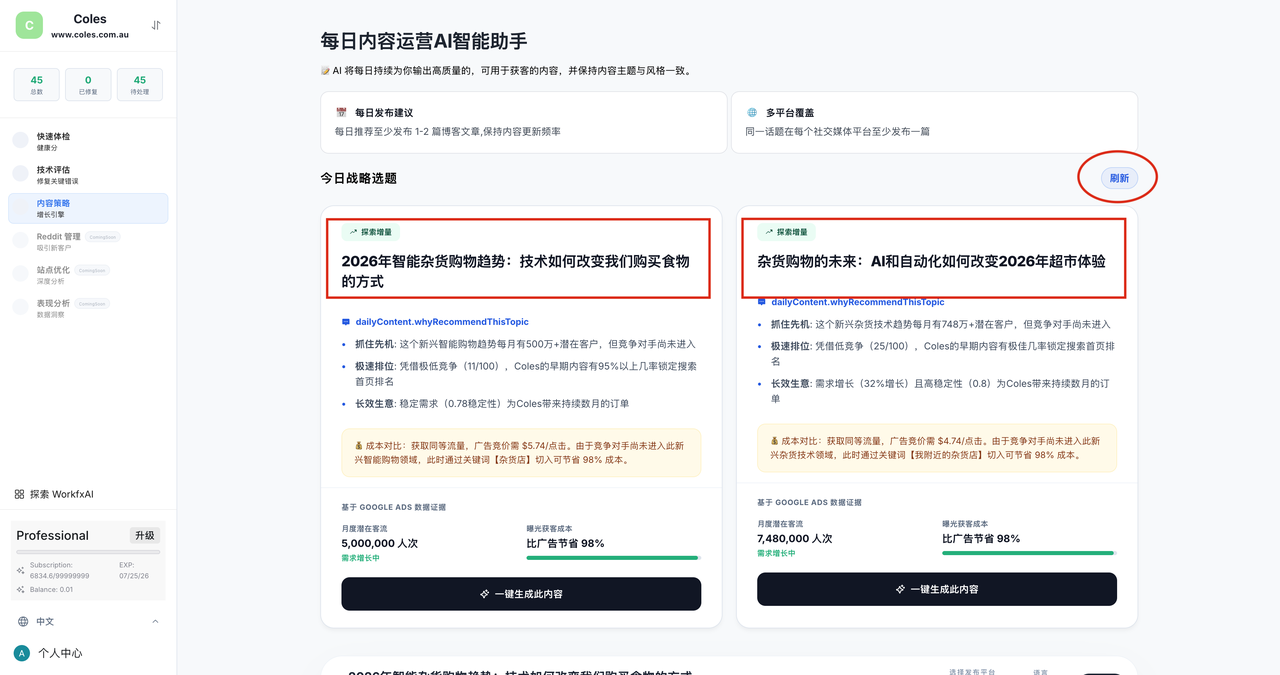Click the title 2026年智能杂货购物趋势 on first card
The width and height of the screenshot is (1280, 675).
tap(515, 271)
